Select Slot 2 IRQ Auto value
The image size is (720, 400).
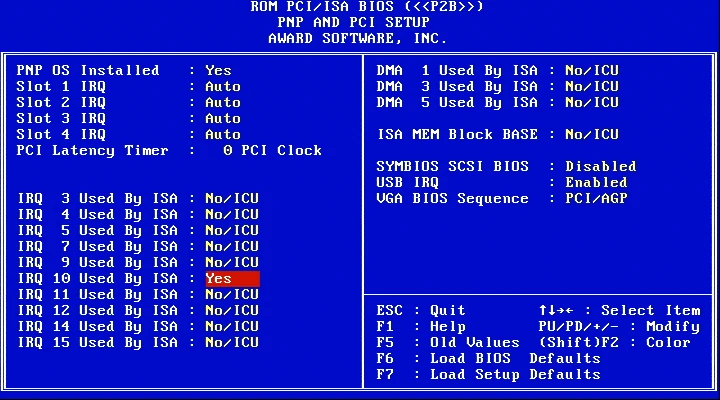point(223,102)
